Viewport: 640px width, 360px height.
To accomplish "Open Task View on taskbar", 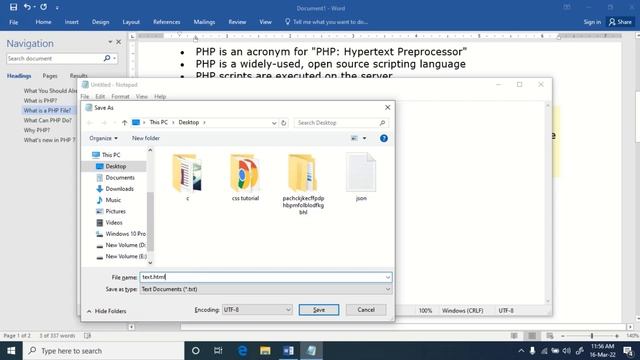I will [218, 351].
